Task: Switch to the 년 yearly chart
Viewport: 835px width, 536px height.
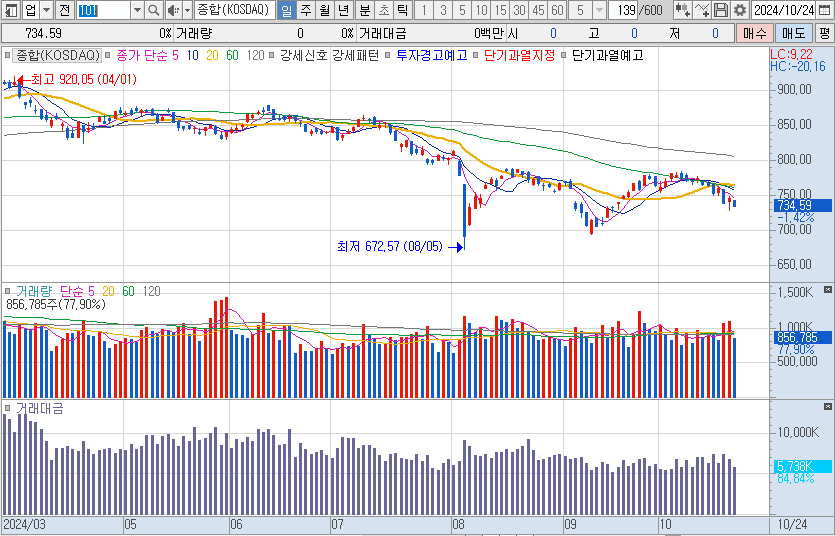Action: point(344,10)
